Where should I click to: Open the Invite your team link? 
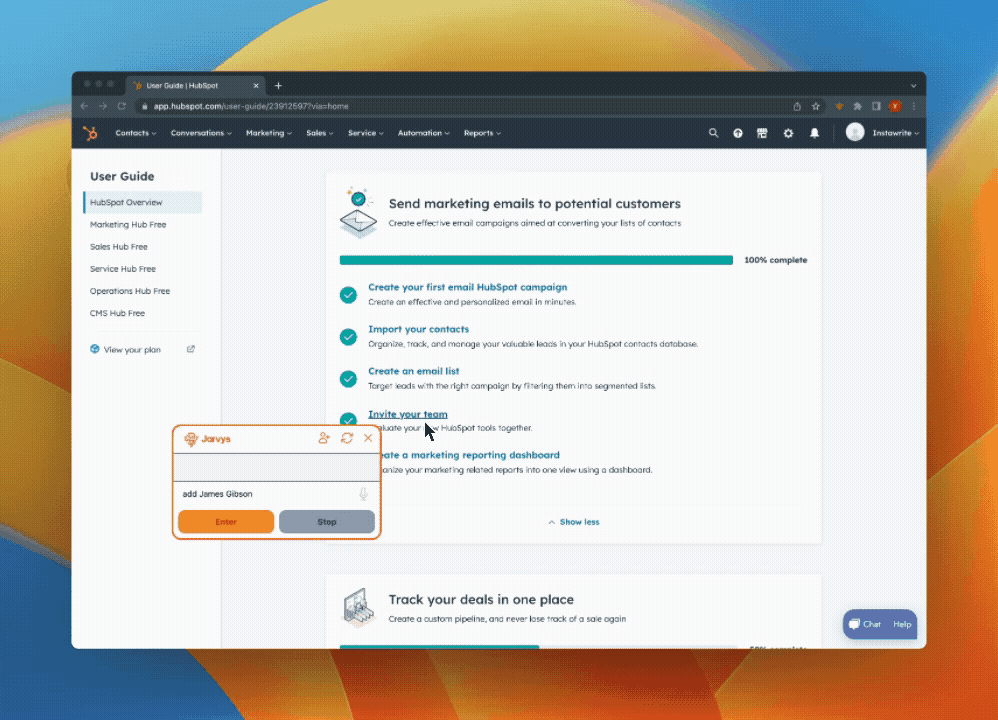pyautogui.click(x=407, y=414)
